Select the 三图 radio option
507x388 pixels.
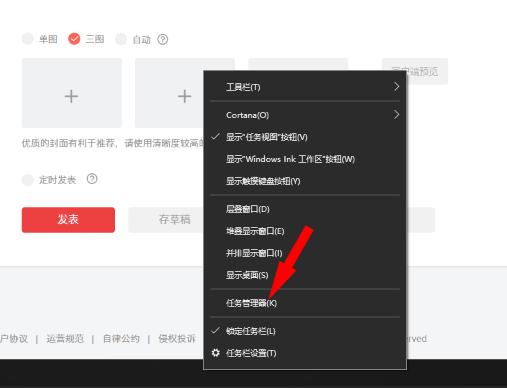click(x=74, y=39)
